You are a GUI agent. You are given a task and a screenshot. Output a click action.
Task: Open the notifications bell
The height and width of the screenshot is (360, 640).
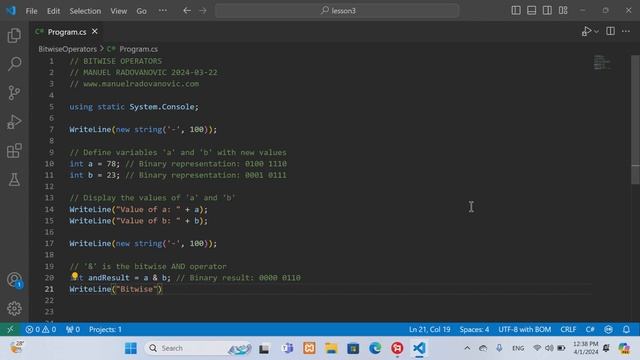pyautogui.click(x=626, y=329)
